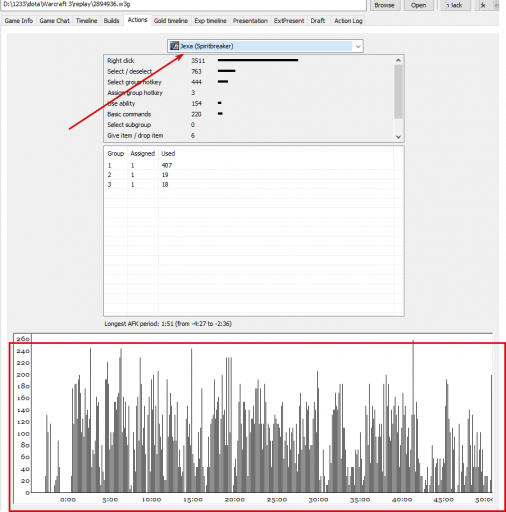Click the Group column header
The height and width of the screenshot is (512, 506).
coord(116,154)
